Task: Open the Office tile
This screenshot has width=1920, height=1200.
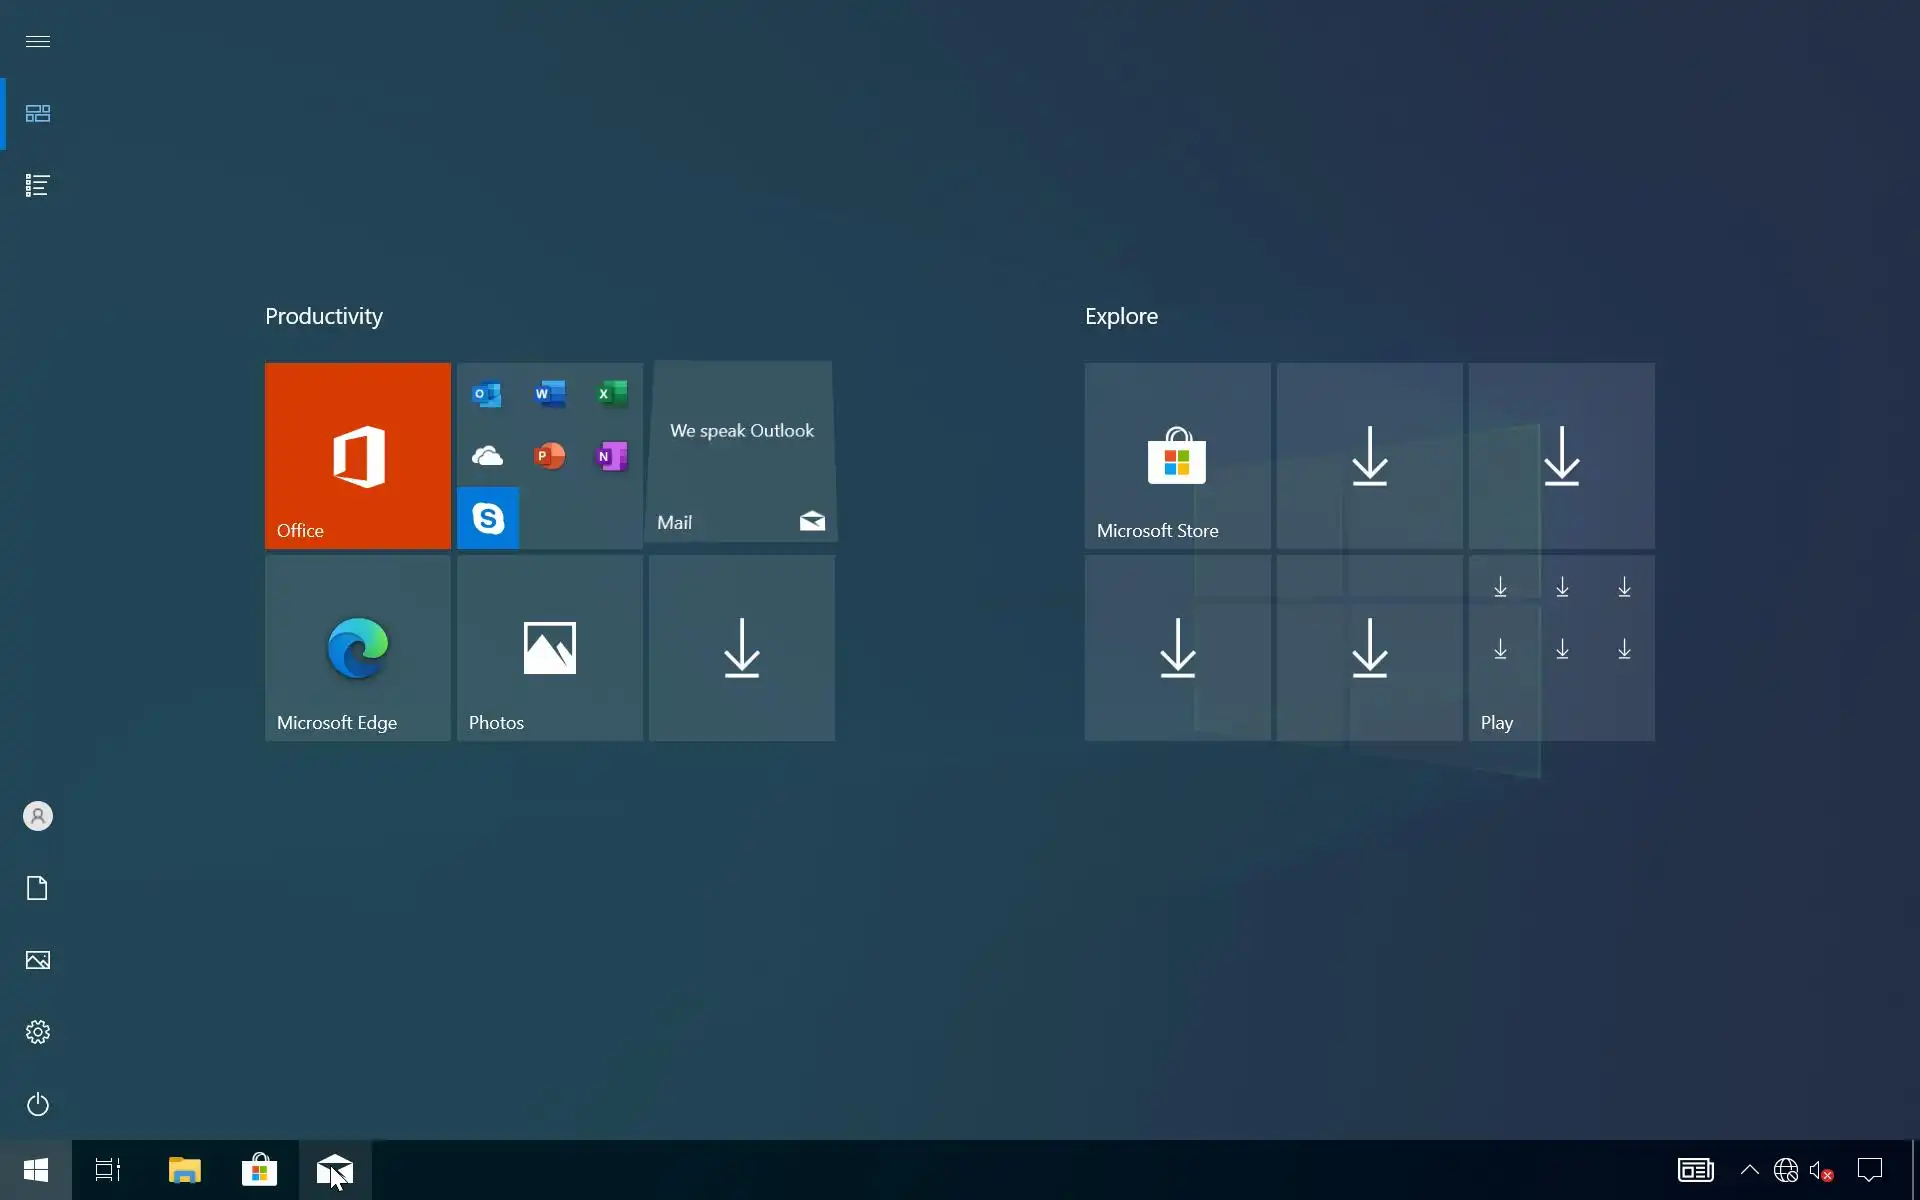Action: [357, 455]
